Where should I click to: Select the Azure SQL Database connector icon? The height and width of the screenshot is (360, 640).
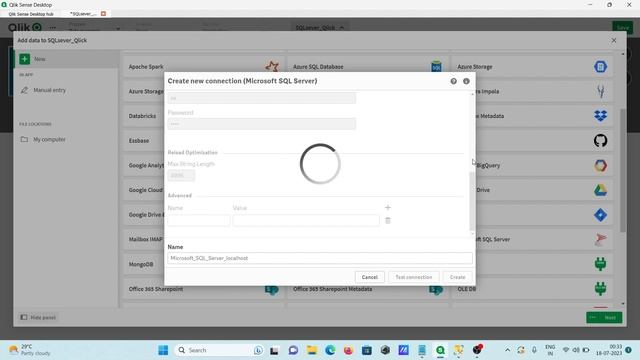pyautogui.click(x=436, y=66)
